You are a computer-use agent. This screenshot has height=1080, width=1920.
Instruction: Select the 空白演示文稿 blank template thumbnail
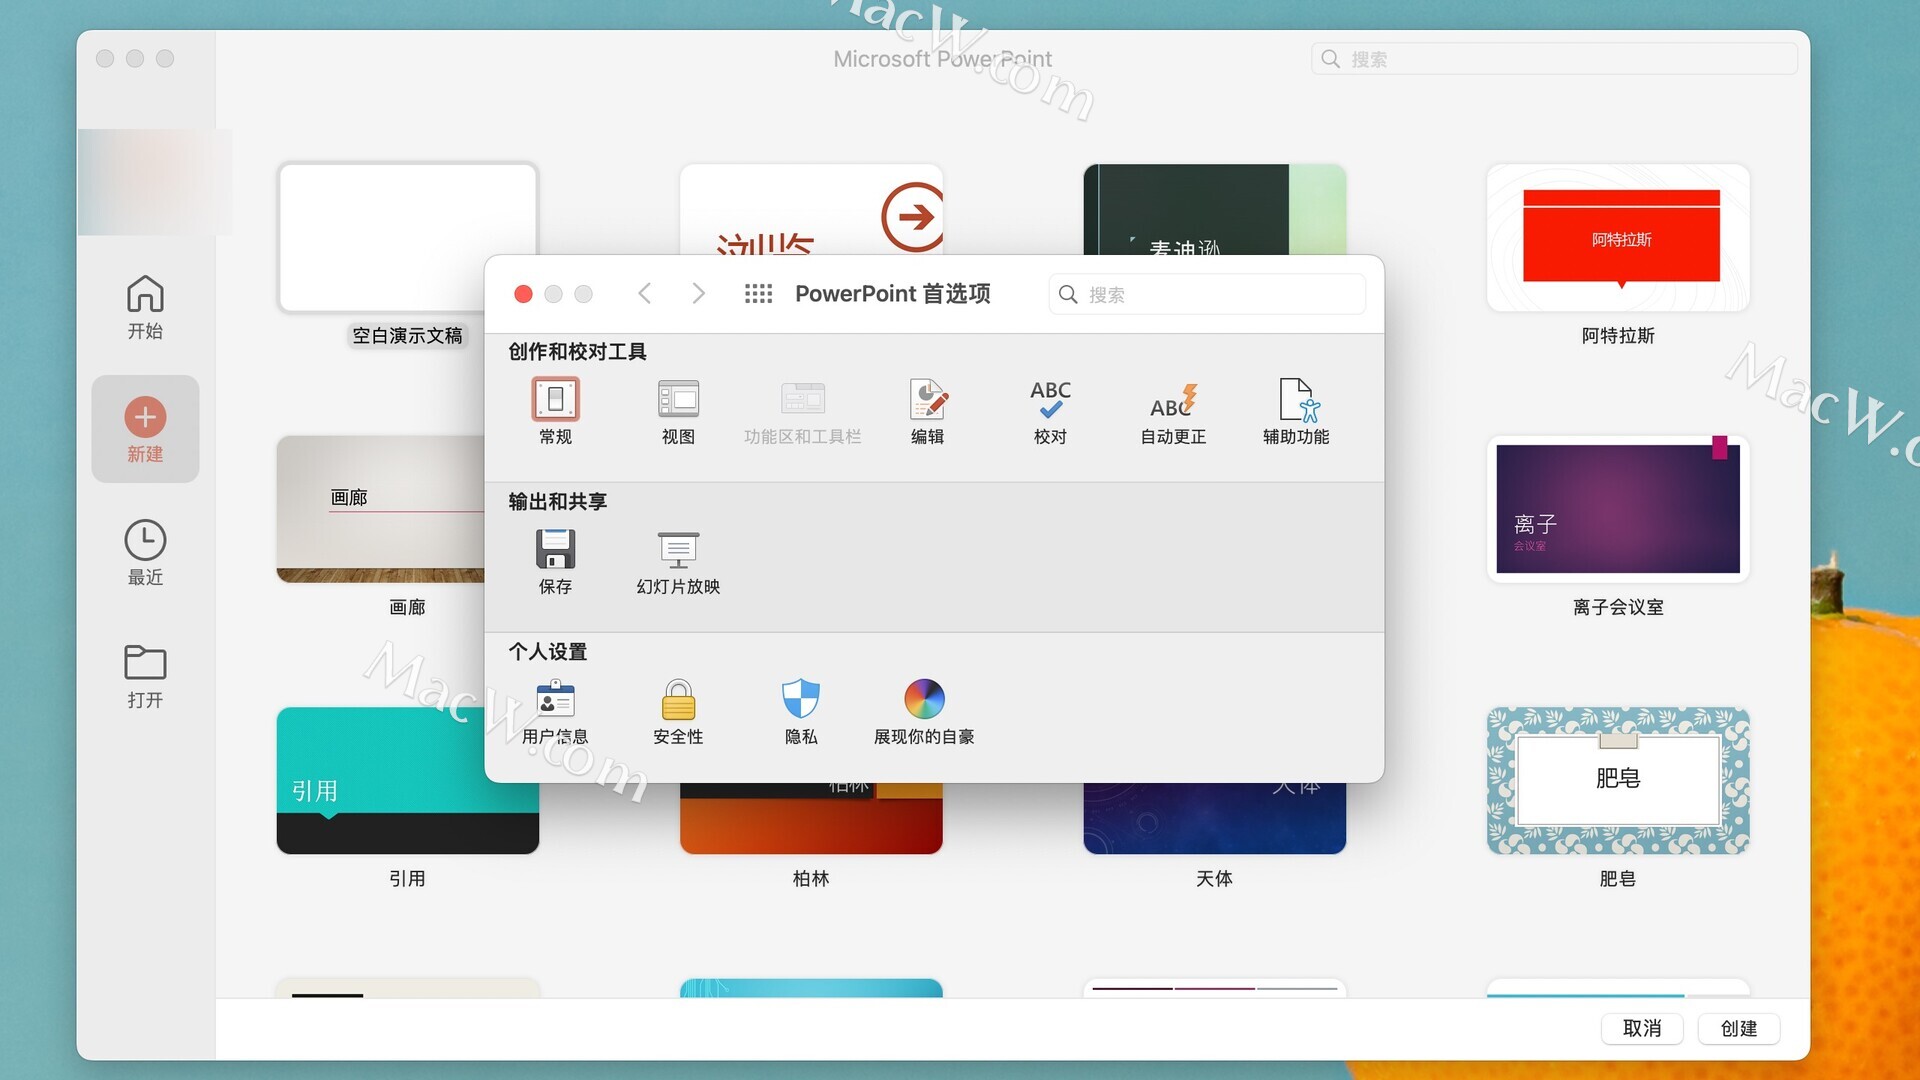(x=408, y=238)
